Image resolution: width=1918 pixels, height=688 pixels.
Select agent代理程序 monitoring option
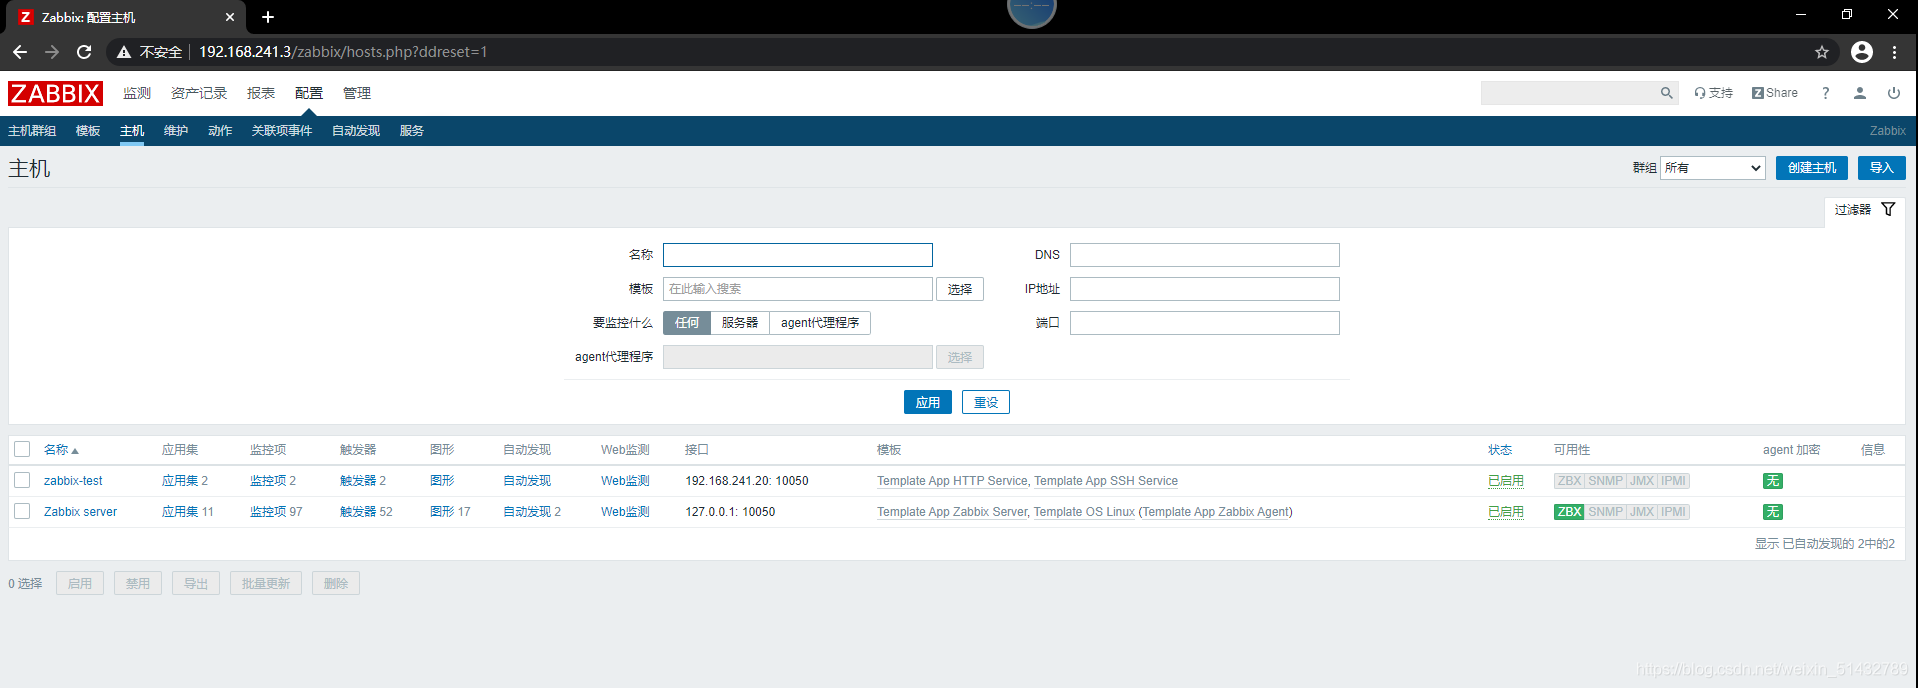tap(820, 323)
